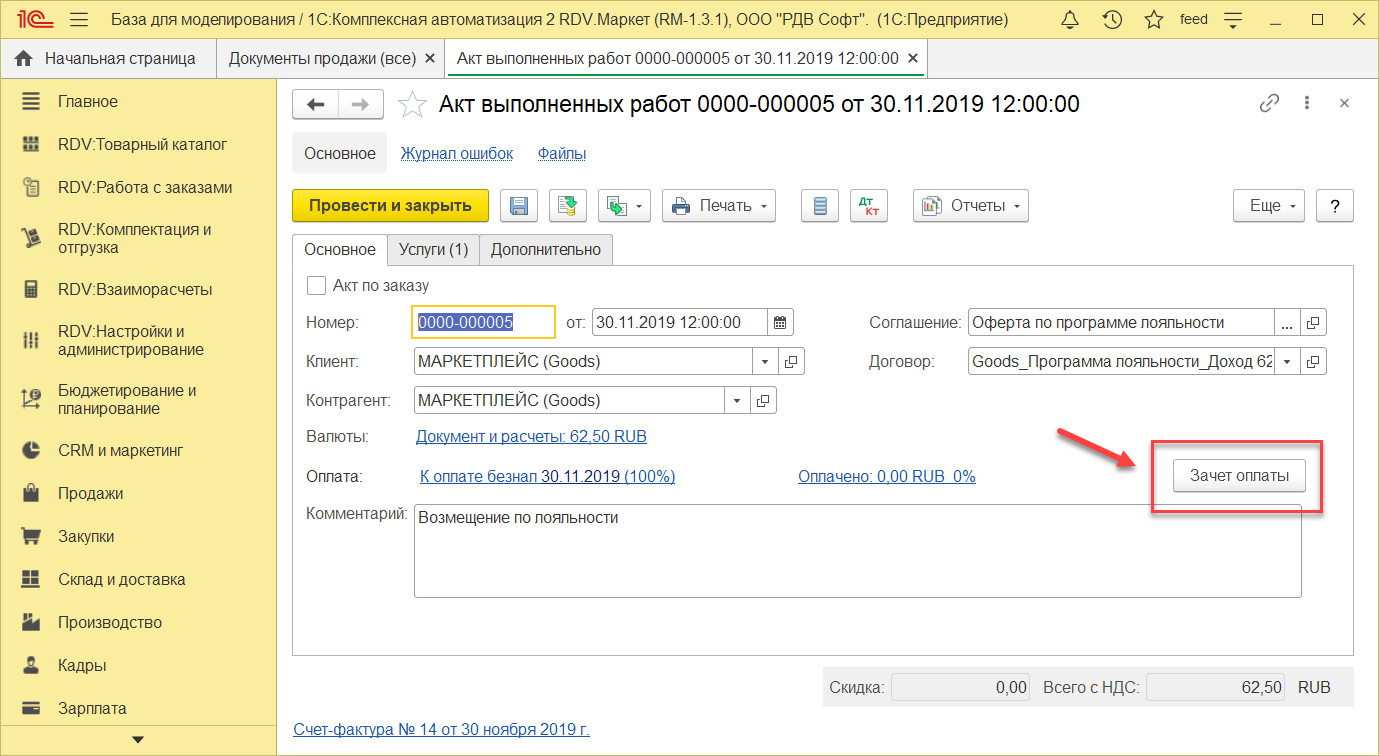Image resolution: width=1379 pixels, height=756 pixels.
Task: Copy the document link with chain icon
Action: 1269,103
